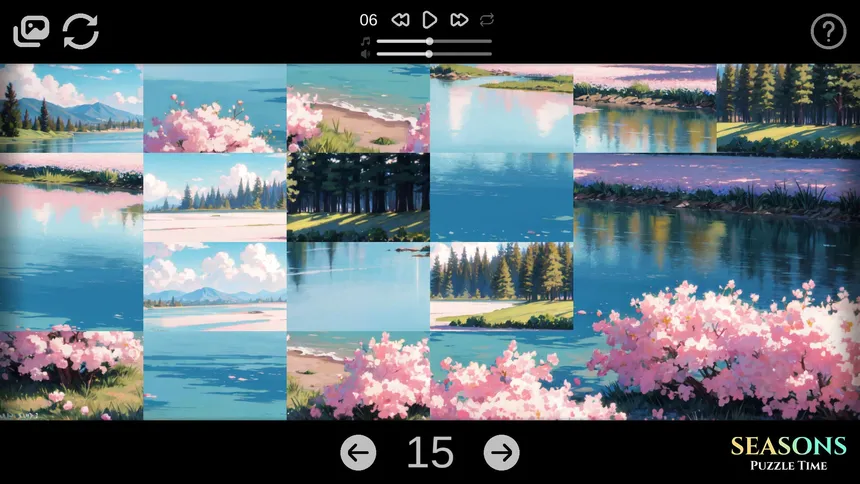This screenshot has height=484, width=860.
Task: Click the shuffle/refresh puzzle icon
Action: tap(81, 31)
